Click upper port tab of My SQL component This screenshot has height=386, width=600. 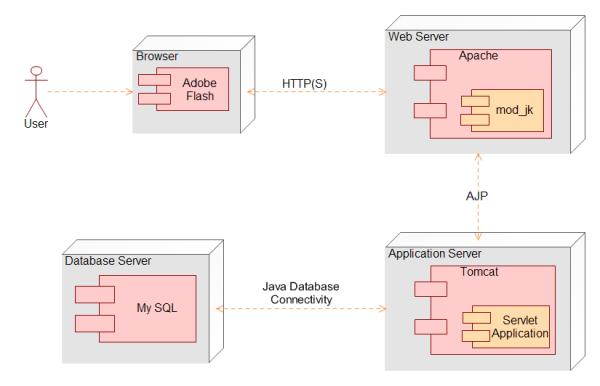click(x=95, y=295)
